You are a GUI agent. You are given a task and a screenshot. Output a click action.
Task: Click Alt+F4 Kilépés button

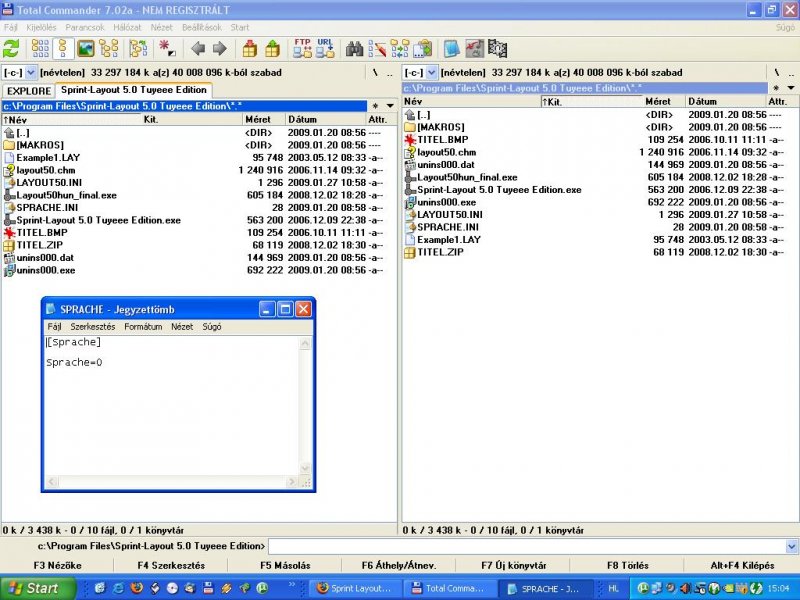pos(742,565)
